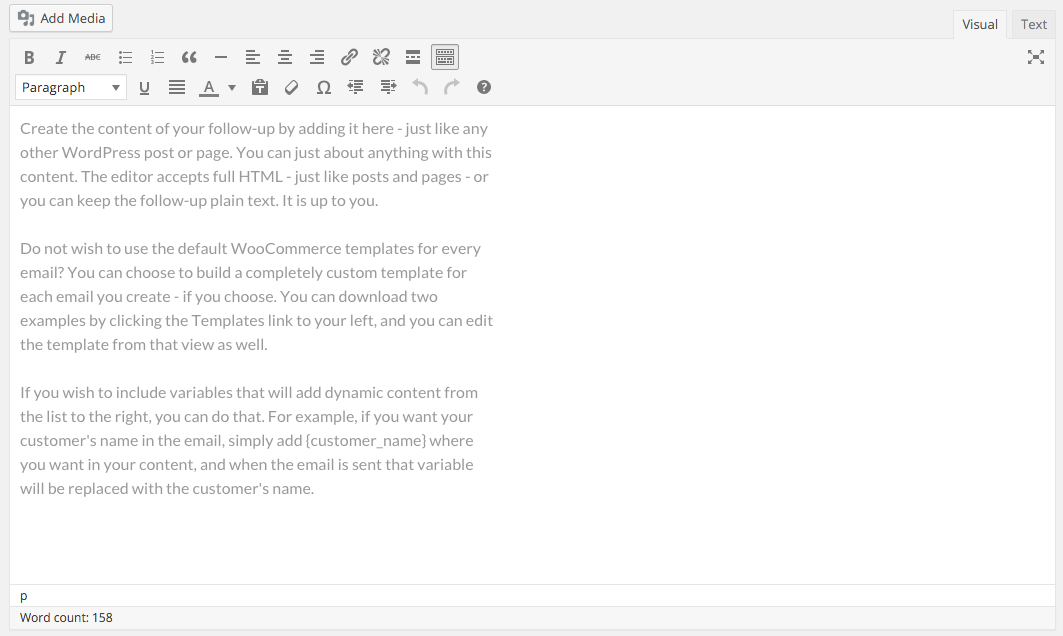Expand the text color picker arrow
The width and height of the screenshot is (1063, 636).
click(x=232, y=88)
